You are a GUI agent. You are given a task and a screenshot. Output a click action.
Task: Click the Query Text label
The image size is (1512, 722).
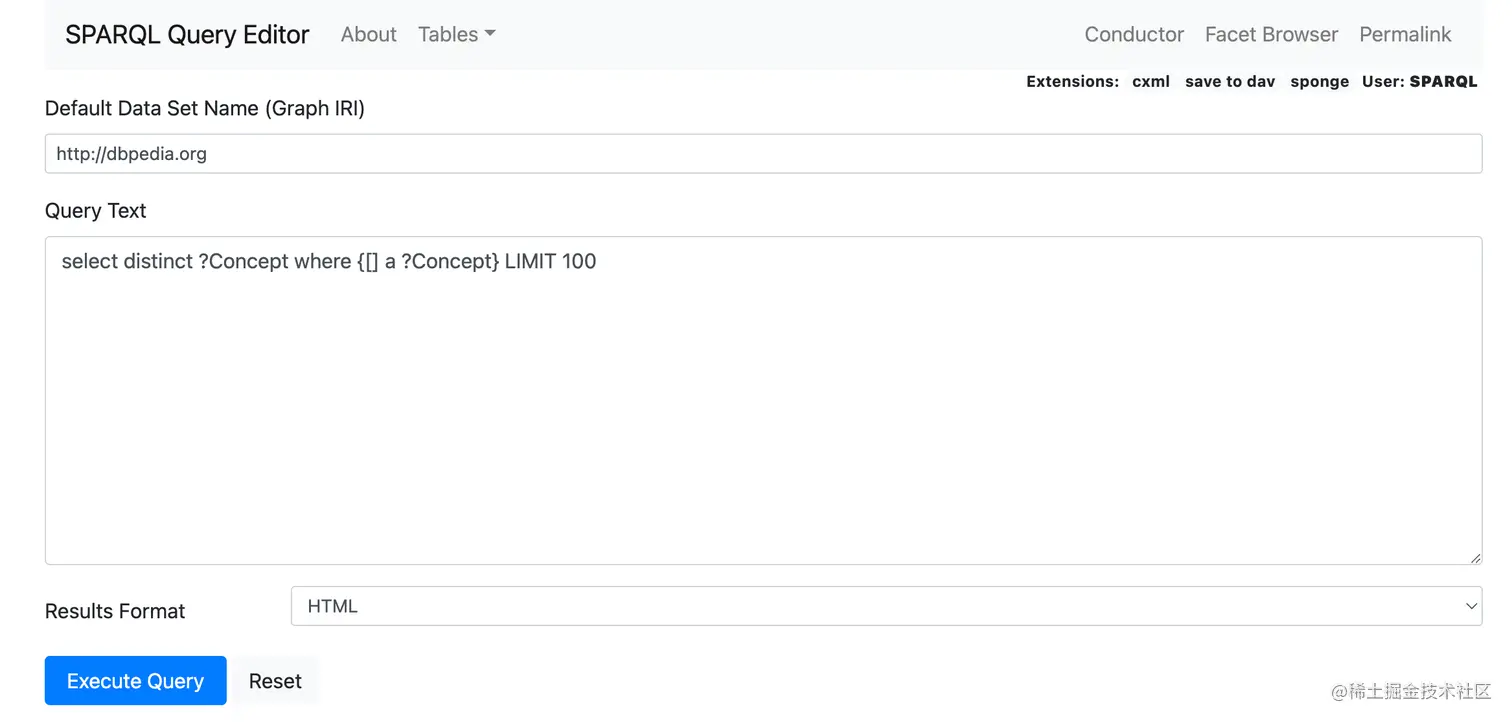pos(96,211)
